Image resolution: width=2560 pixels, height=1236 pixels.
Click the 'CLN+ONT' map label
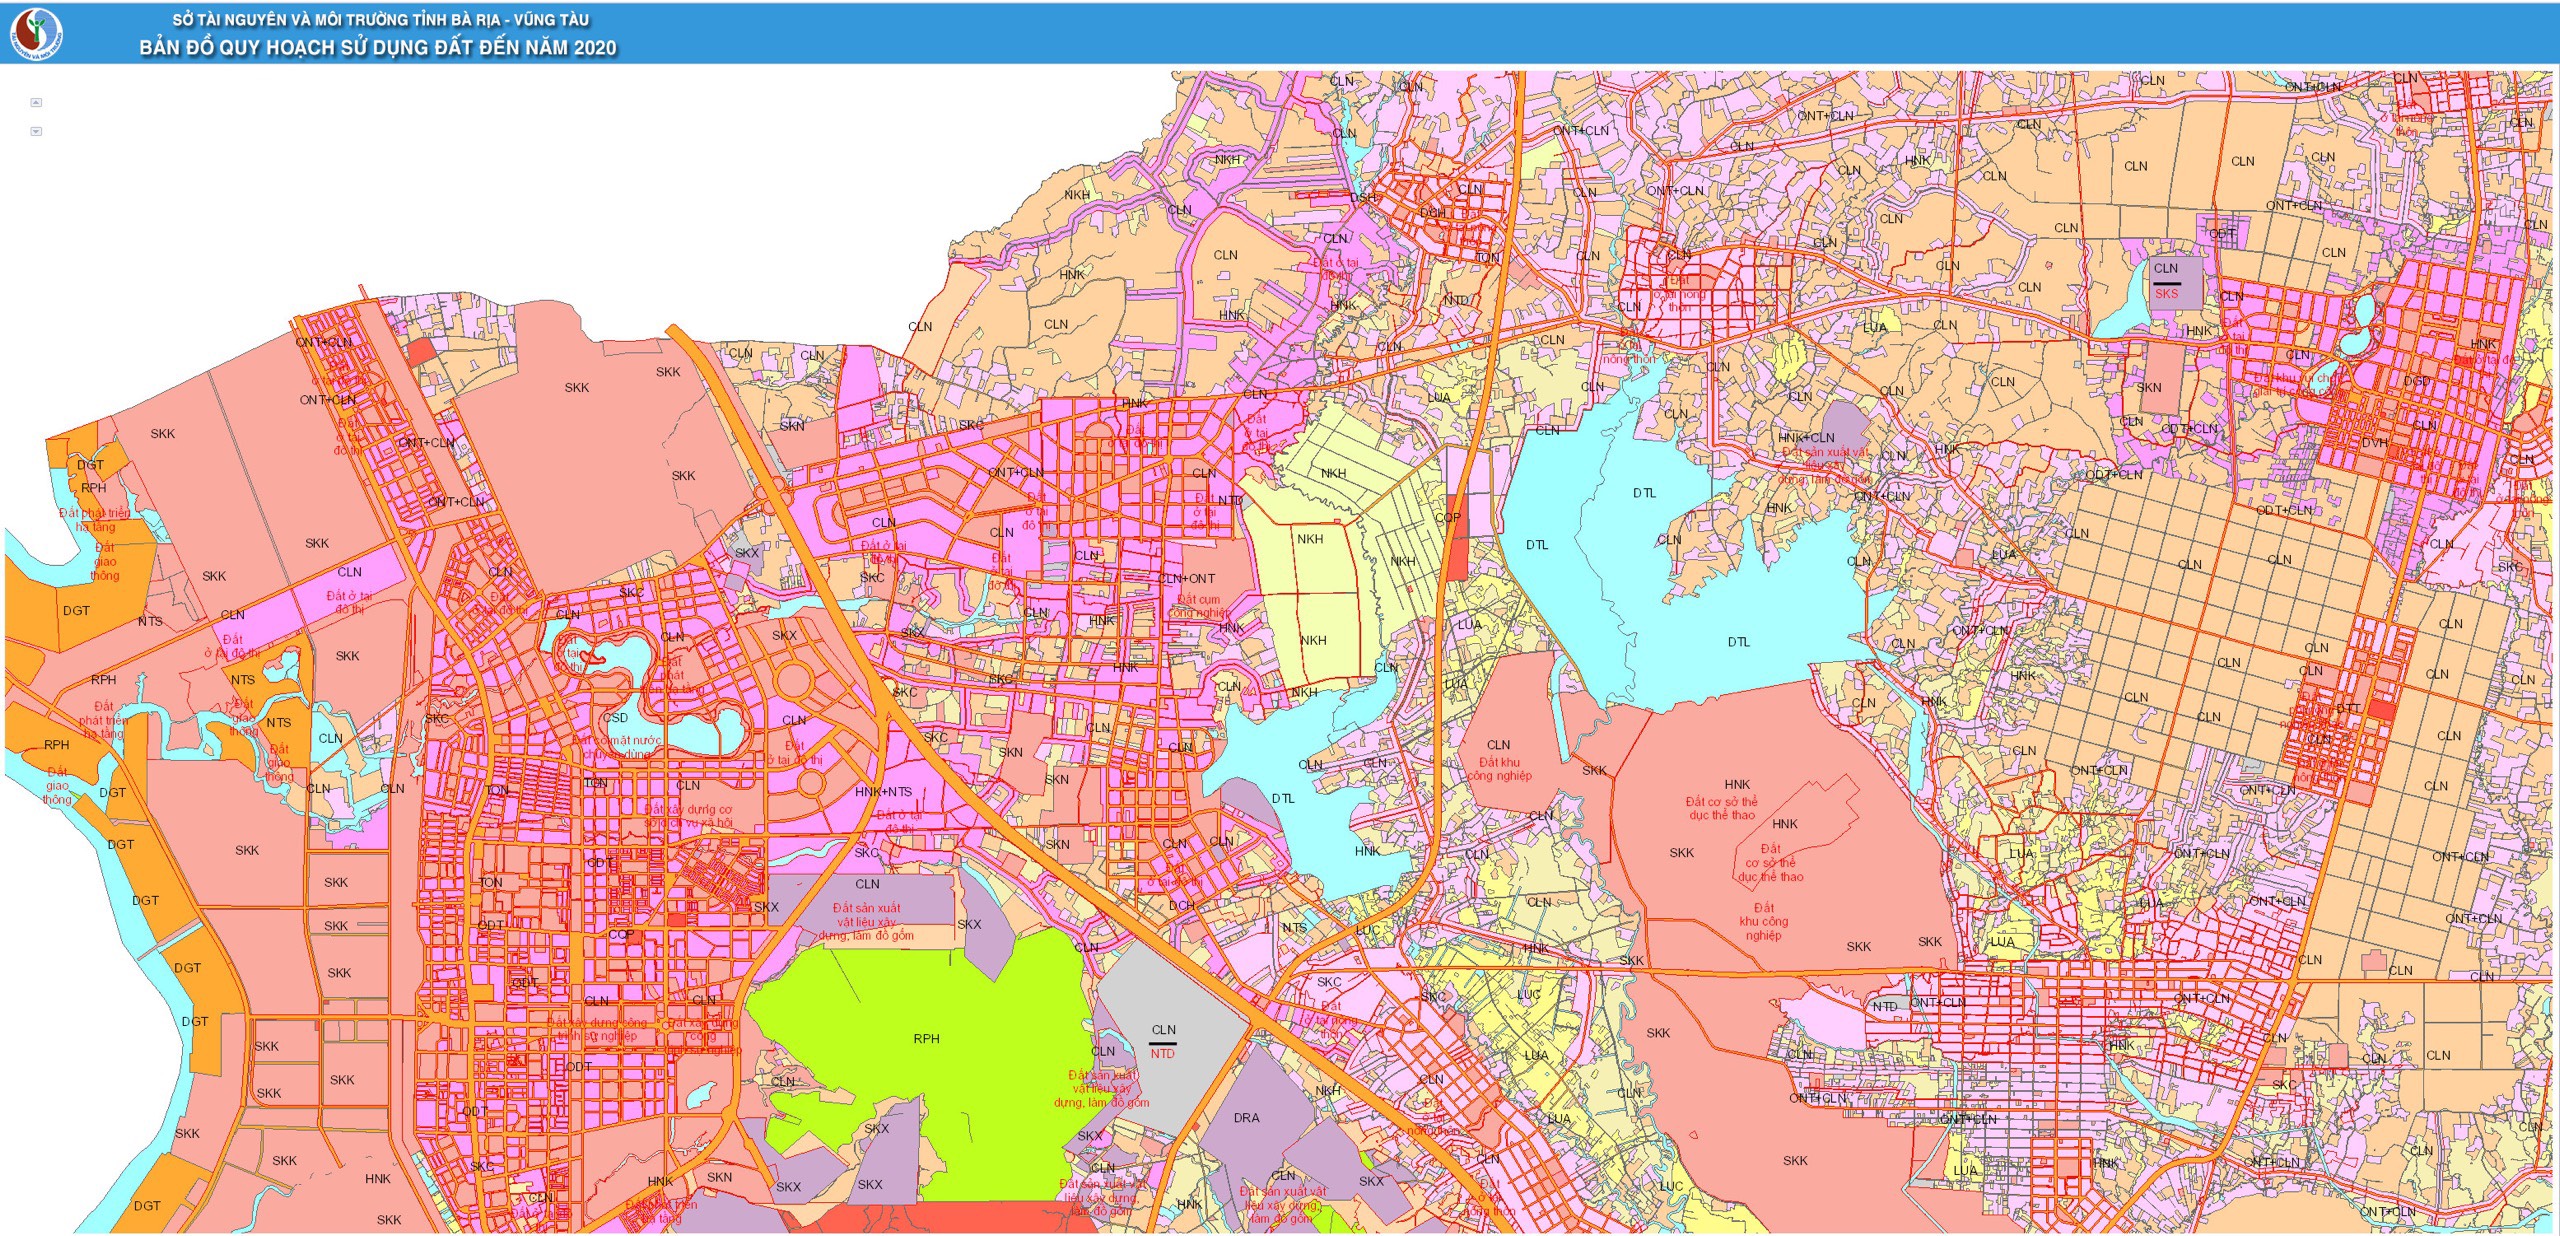pos(1187,579)
